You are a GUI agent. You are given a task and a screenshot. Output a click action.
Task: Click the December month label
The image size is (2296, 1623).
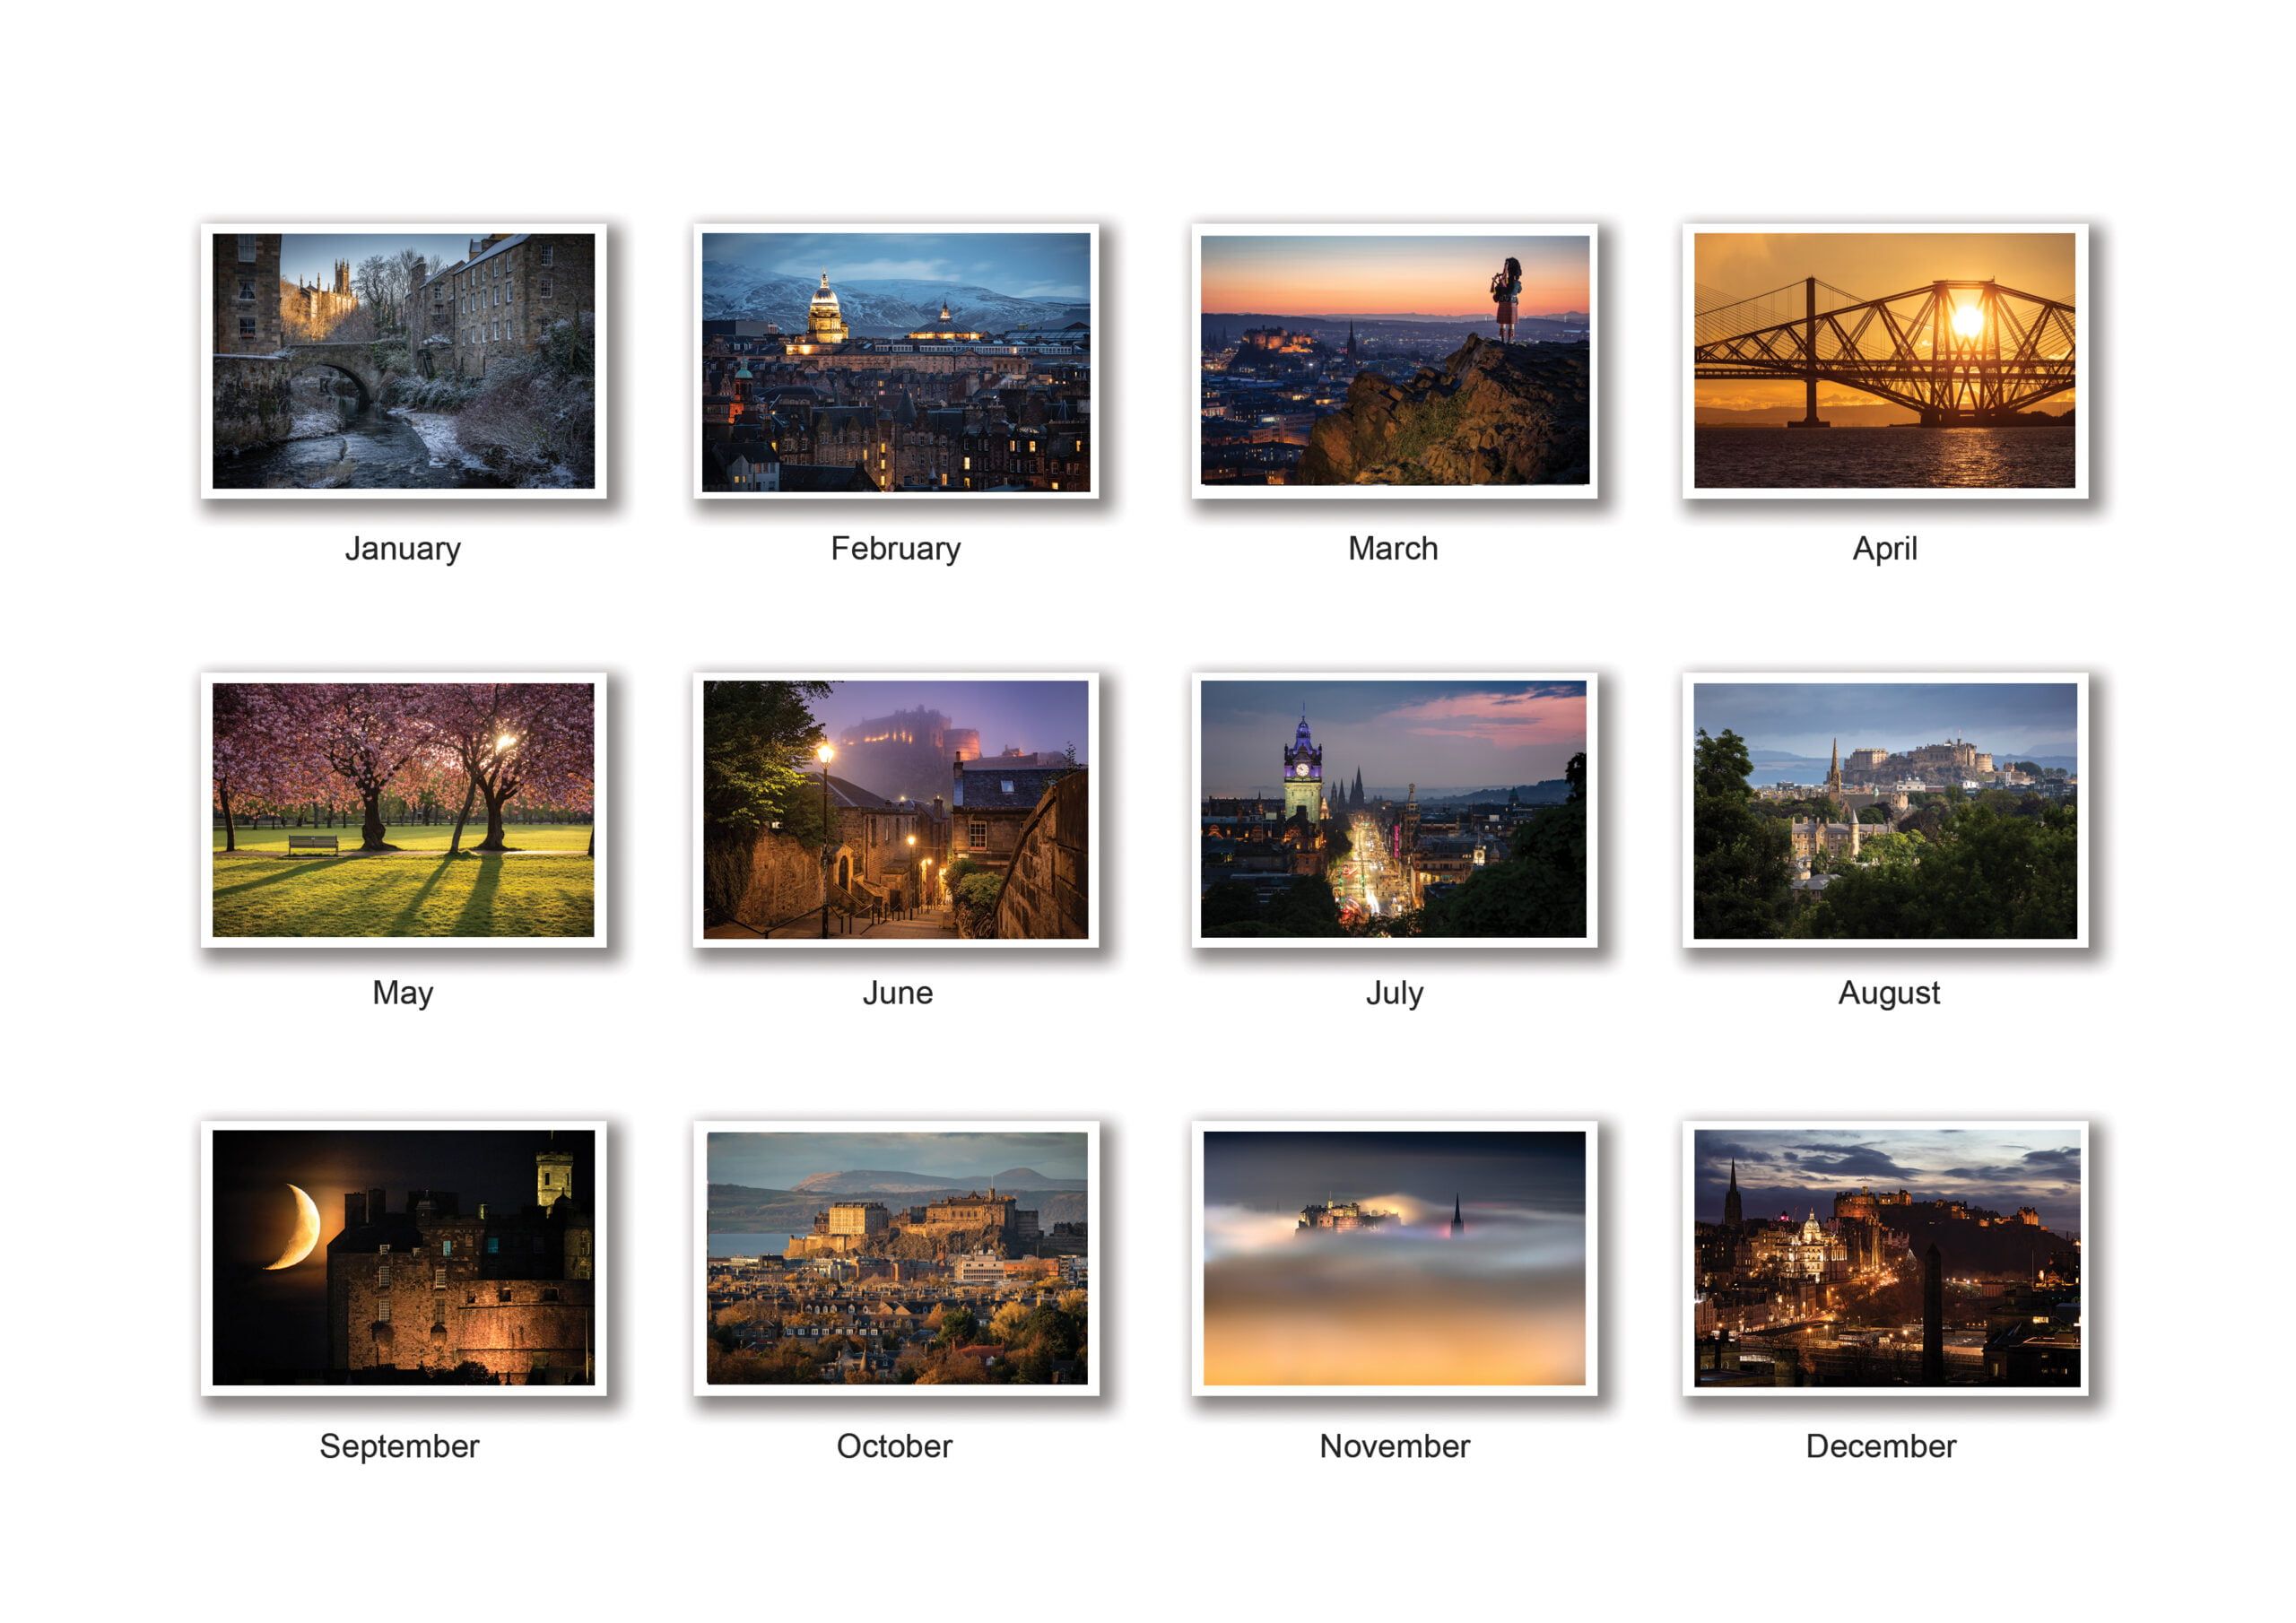click(x=1880, y=1446)
